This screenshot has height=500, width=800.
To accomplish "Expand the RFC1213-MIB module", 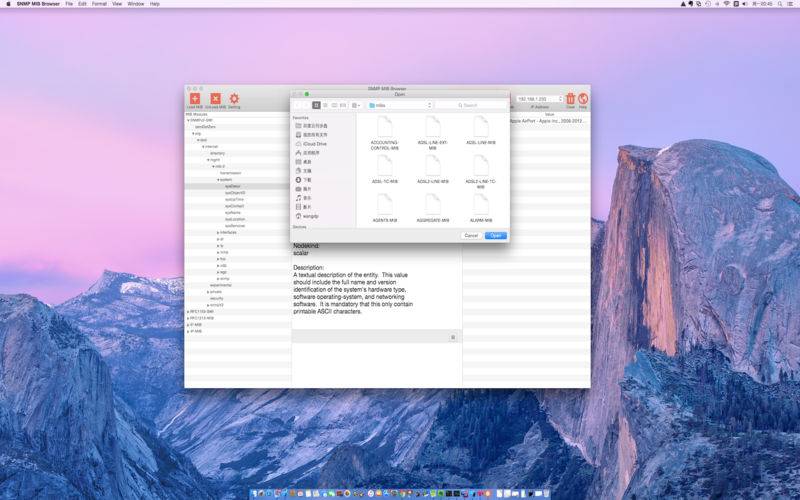I will pos(188,318).
